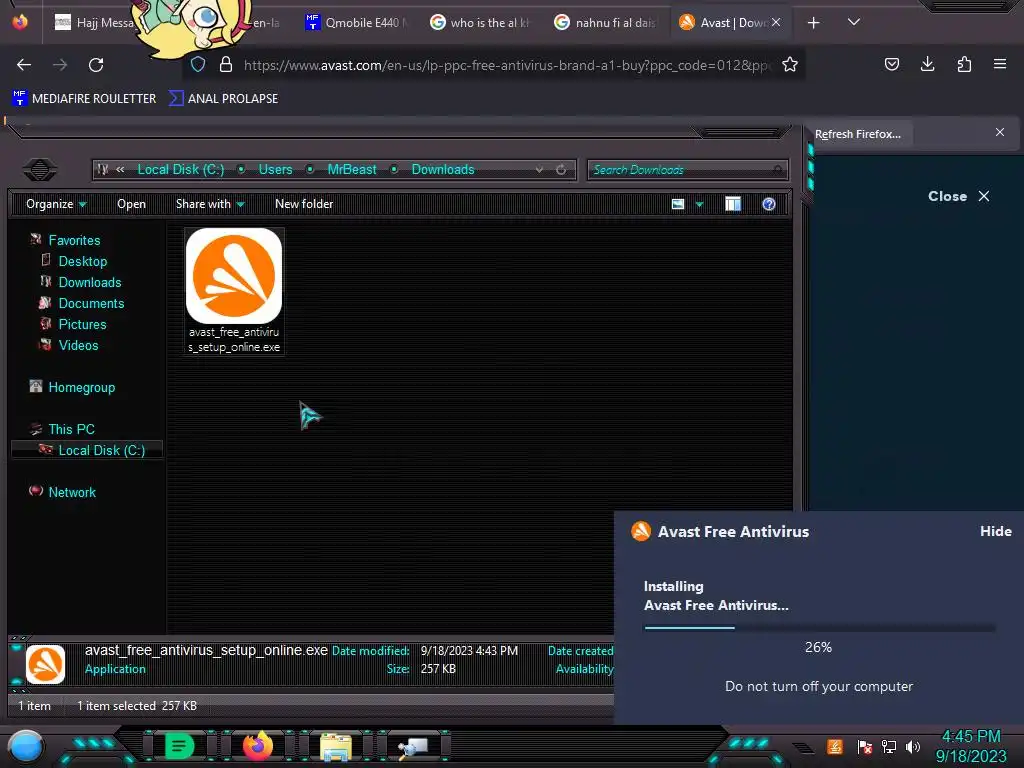
Task: Open the MEDIAFIRE ROULETTER bookmark
Action: pyautogui.click(x=84, y=99)
